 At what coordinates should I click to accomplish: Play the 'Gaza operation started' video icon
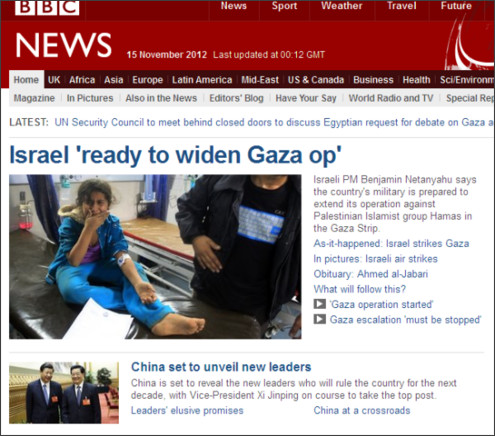pyautogui.click(x=320, y=304)
